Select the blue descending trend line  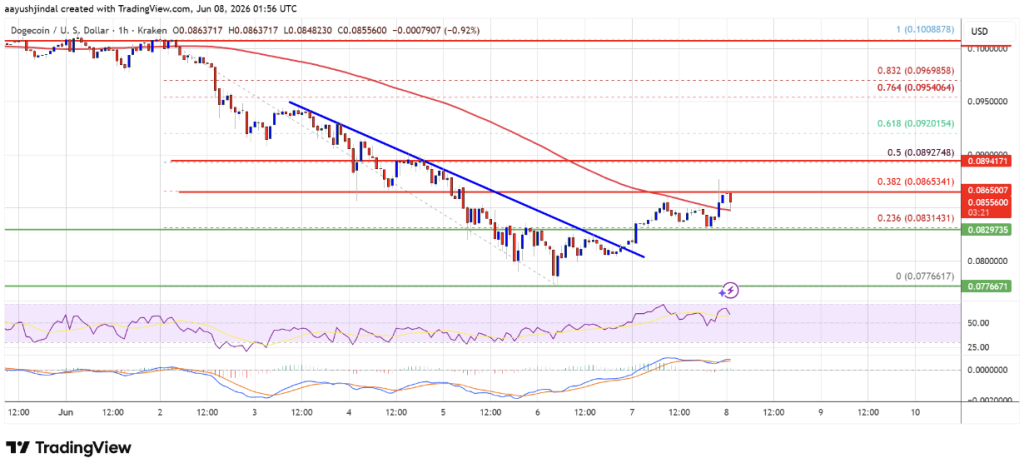click(467, 180)
